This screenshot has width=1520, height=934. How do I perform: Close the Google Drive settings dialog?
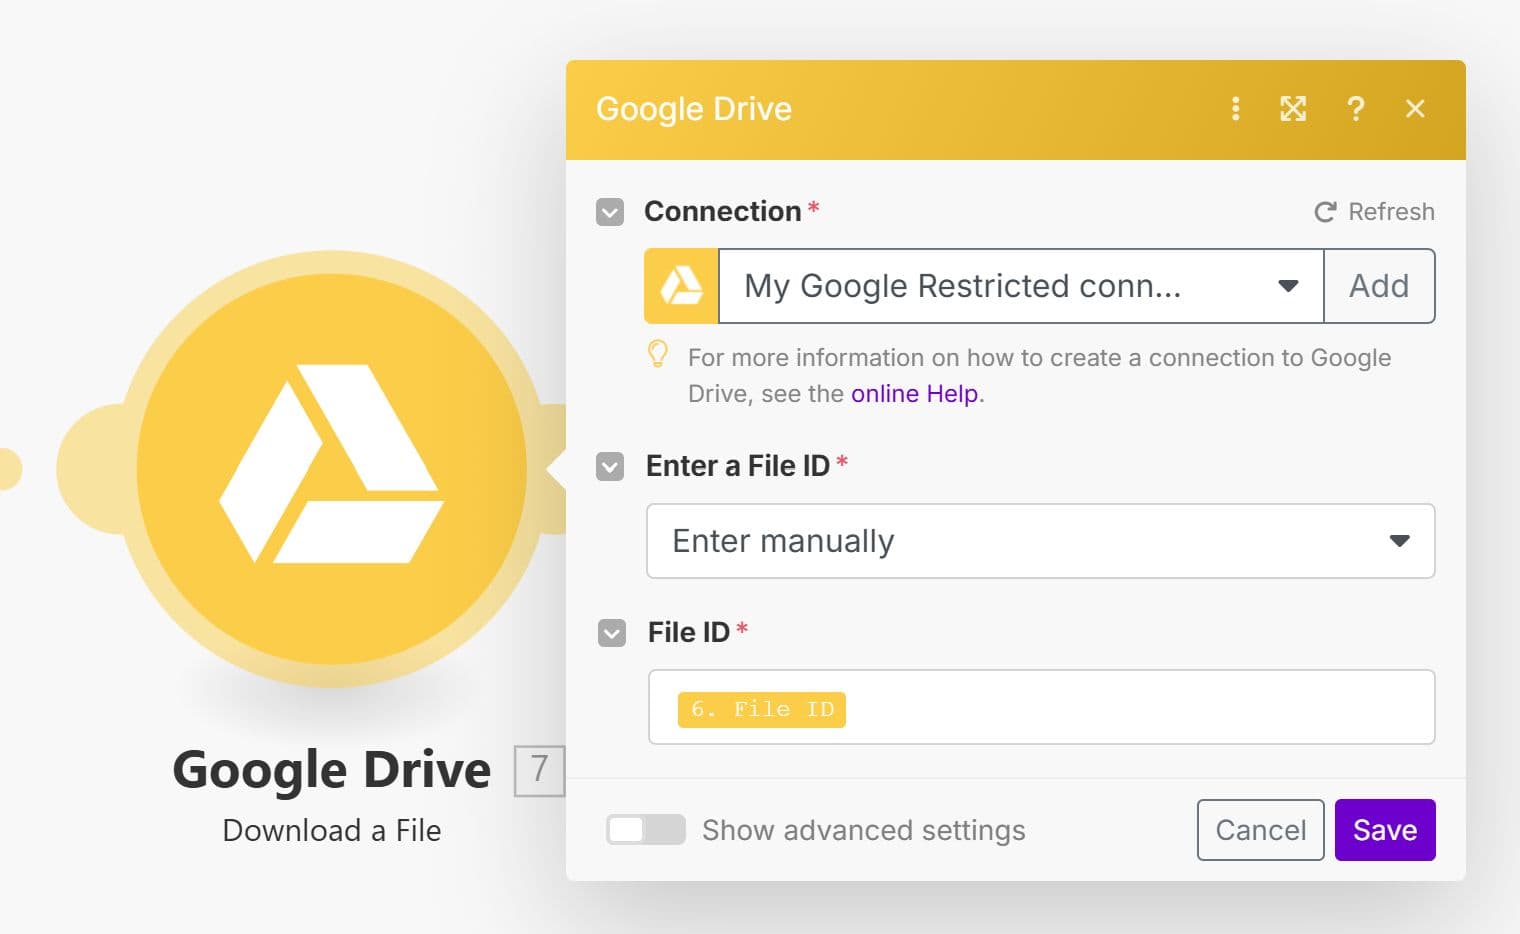[1415, 109]
